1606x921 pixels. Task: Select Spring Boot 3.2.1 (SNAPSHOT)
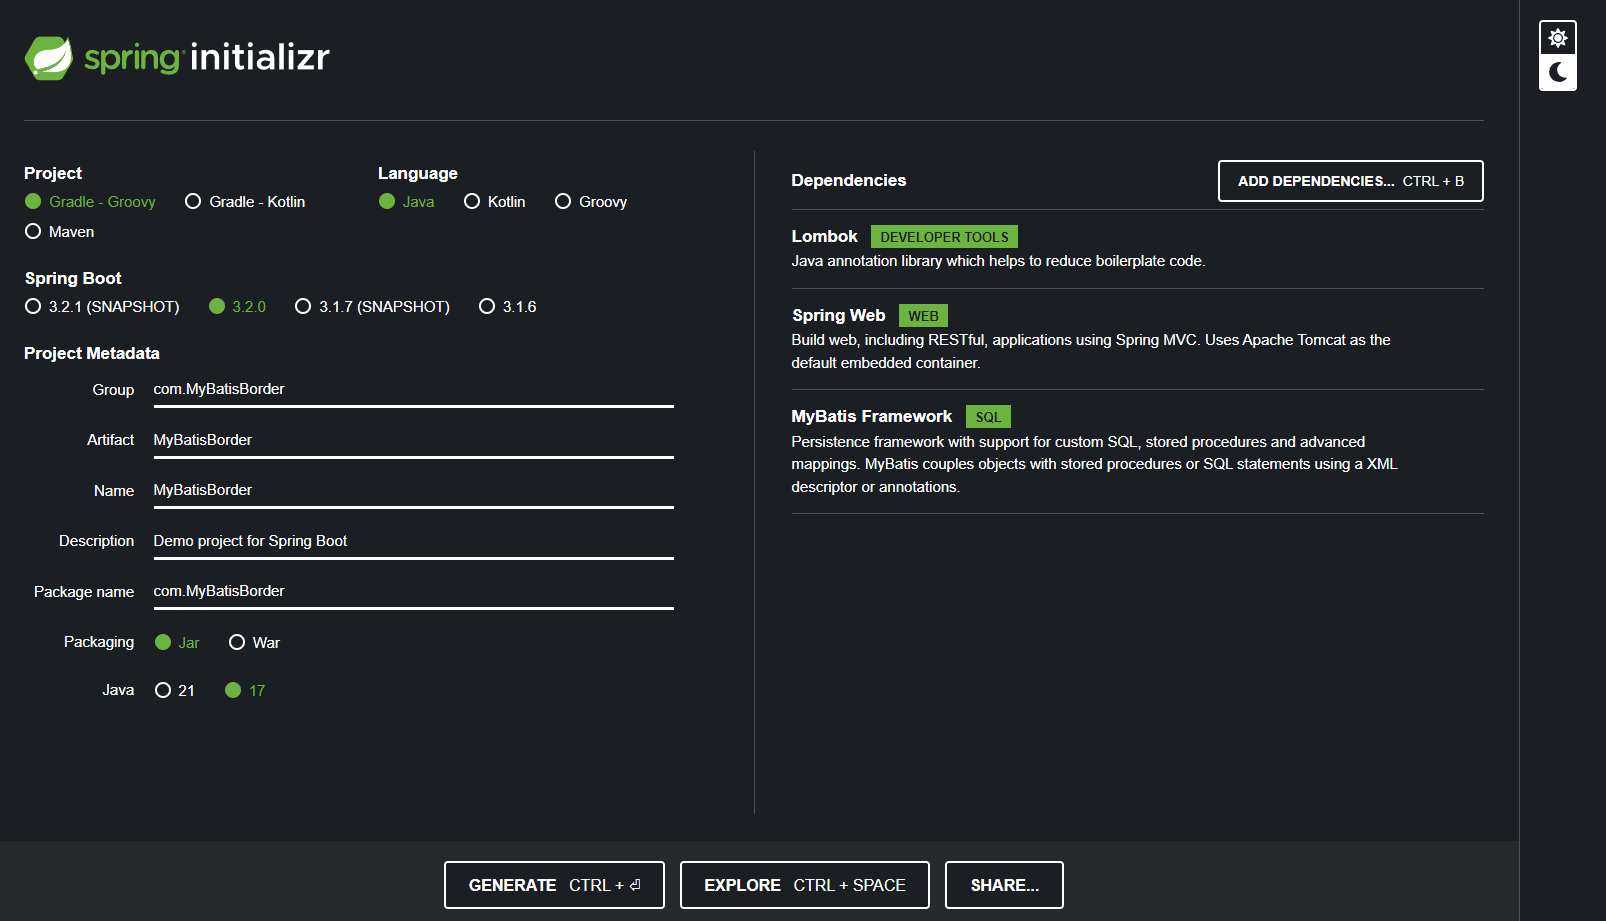pyautogui.click(x=102, y=307)
